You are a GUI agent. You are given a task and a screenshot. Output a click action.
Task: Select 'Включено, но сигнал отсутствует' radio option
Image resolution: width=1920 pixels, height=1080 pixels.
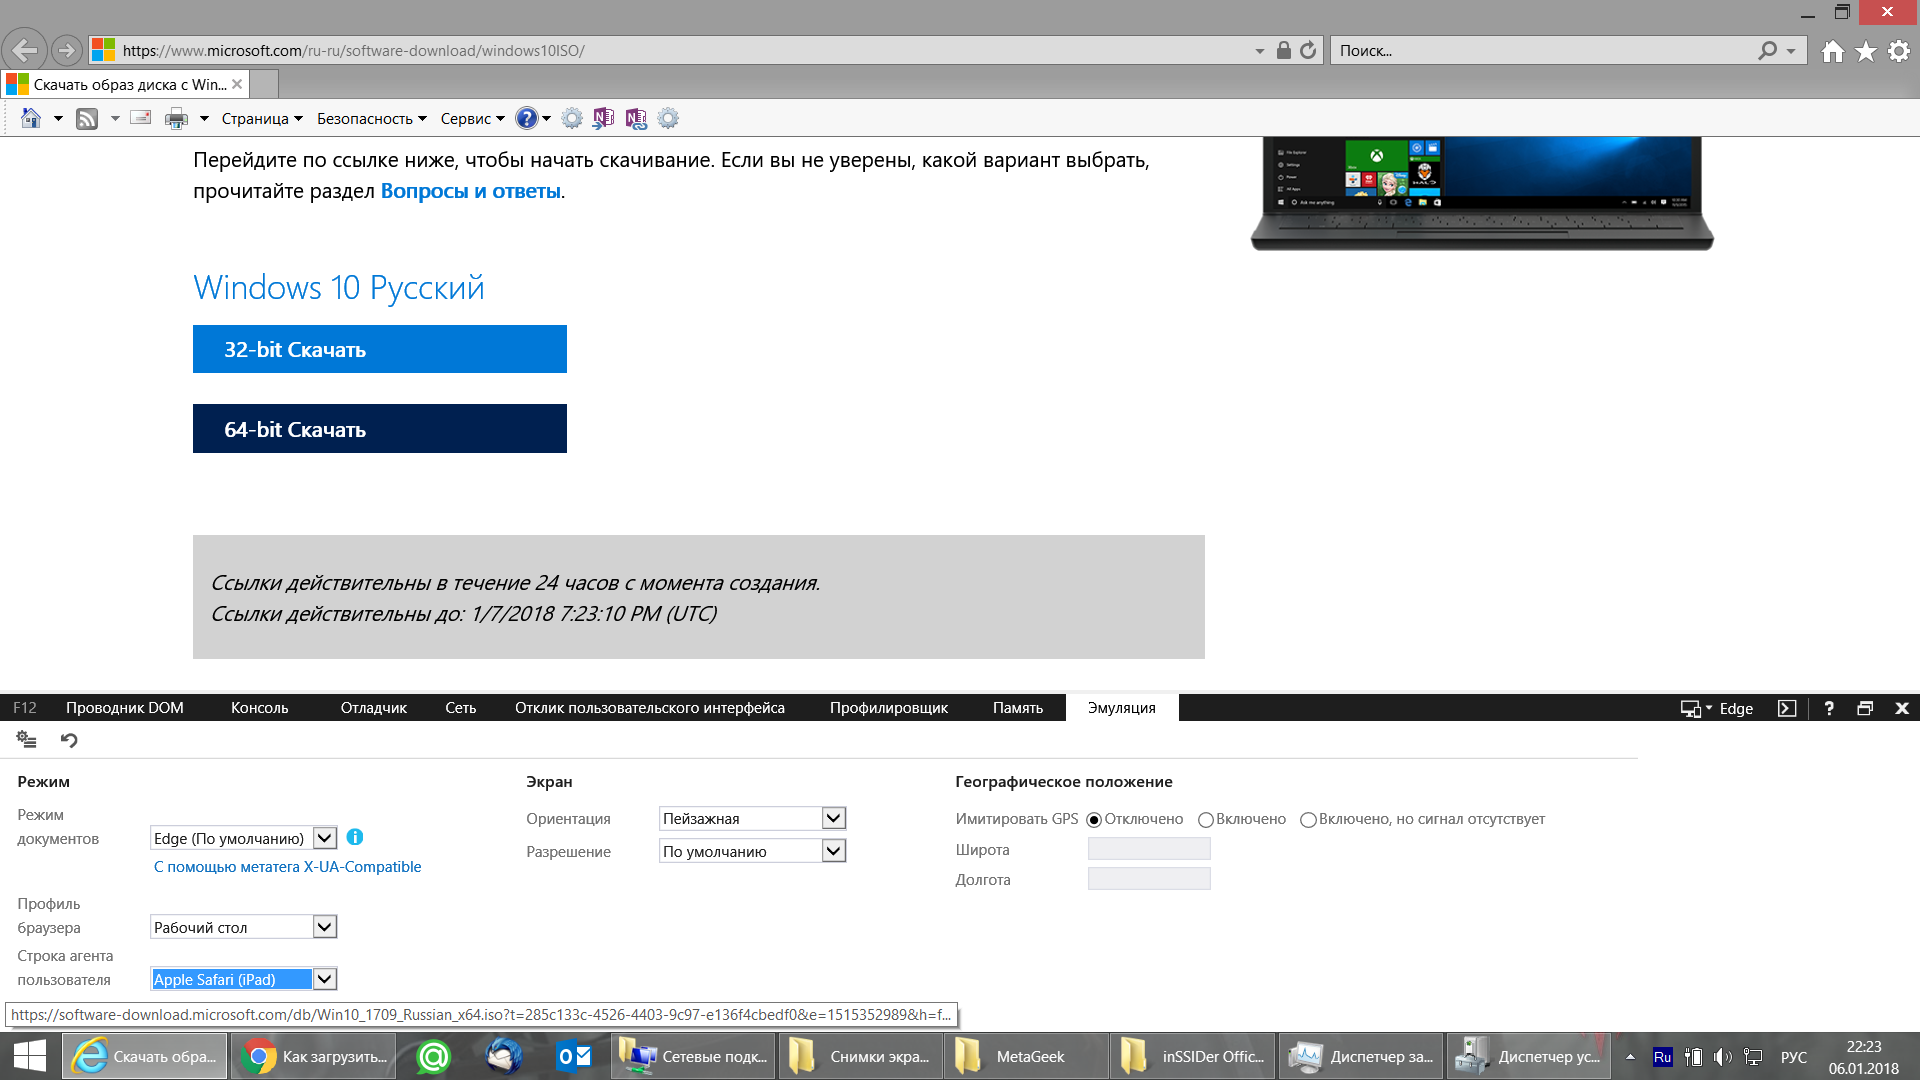coord(1308,820)
